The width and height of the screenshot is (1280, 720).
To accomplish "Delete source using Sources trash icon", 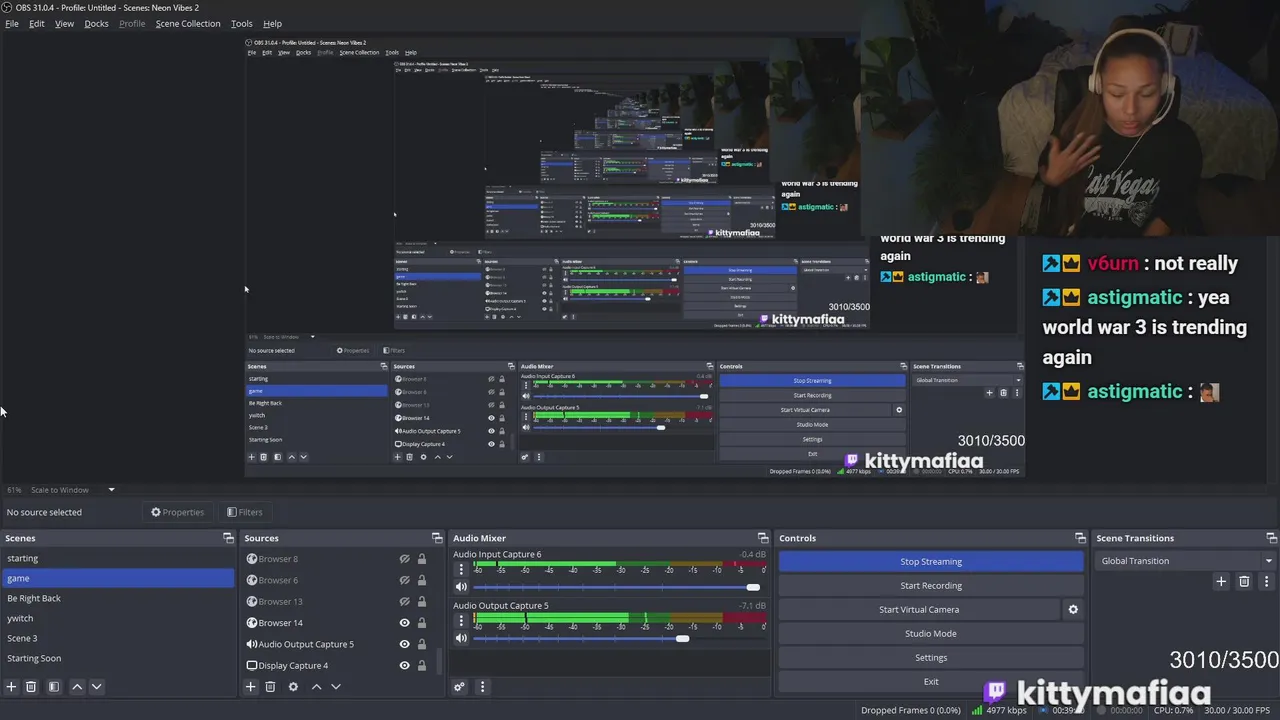I will point(270,687).
